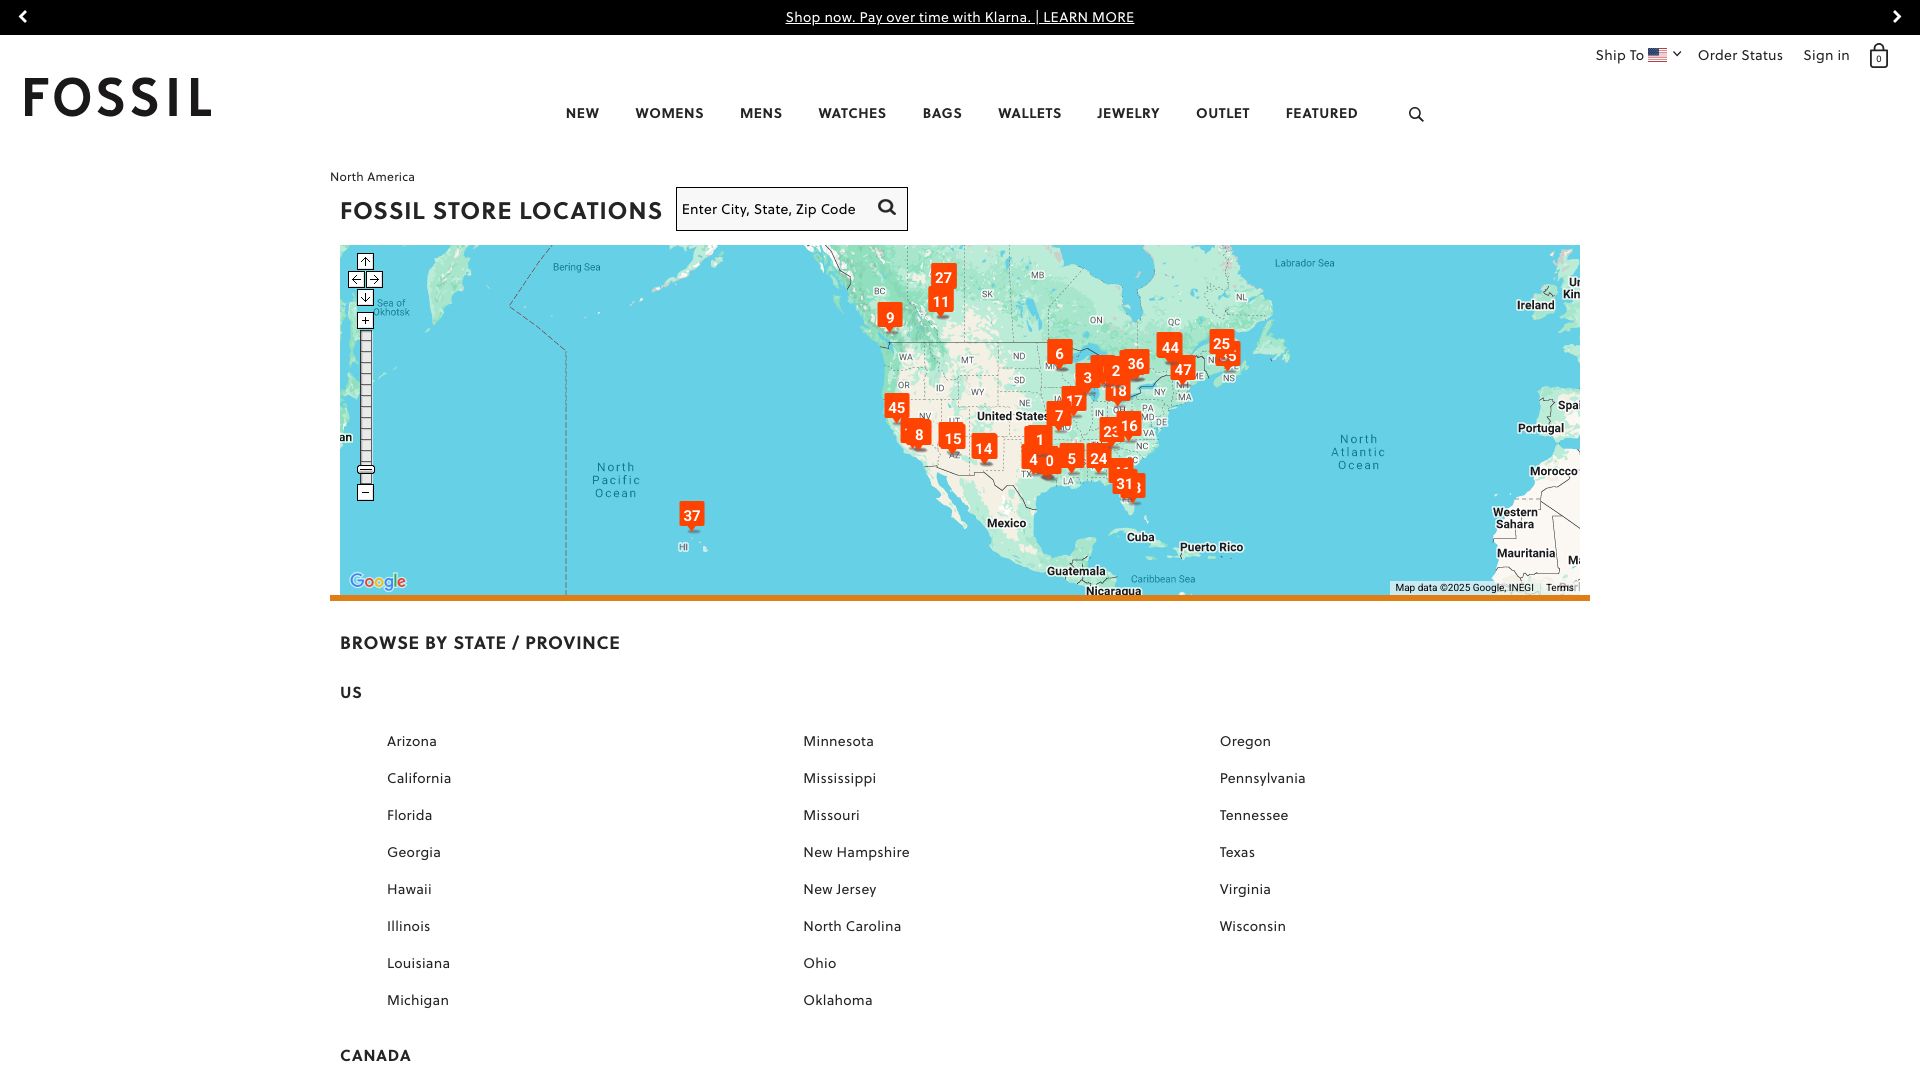Browse stores in Texas
This screenshot has height=1080, width=1920.
pos(1237,852)
